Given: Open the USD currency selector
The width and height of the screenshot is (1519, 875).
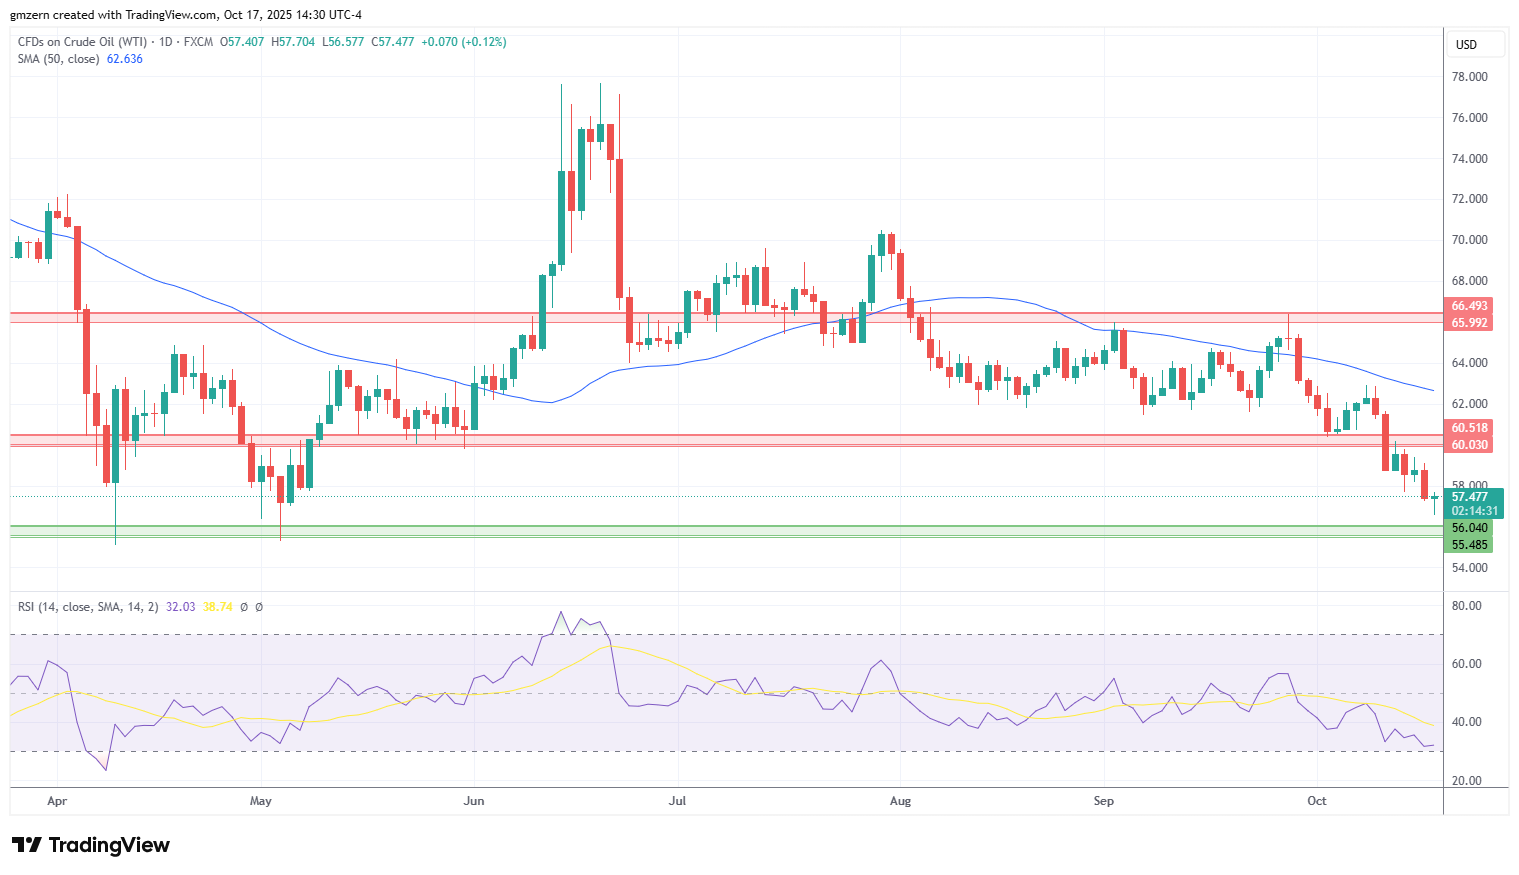Looking at the screenshot, I should pyautogui.click(x=1476, y=44).
